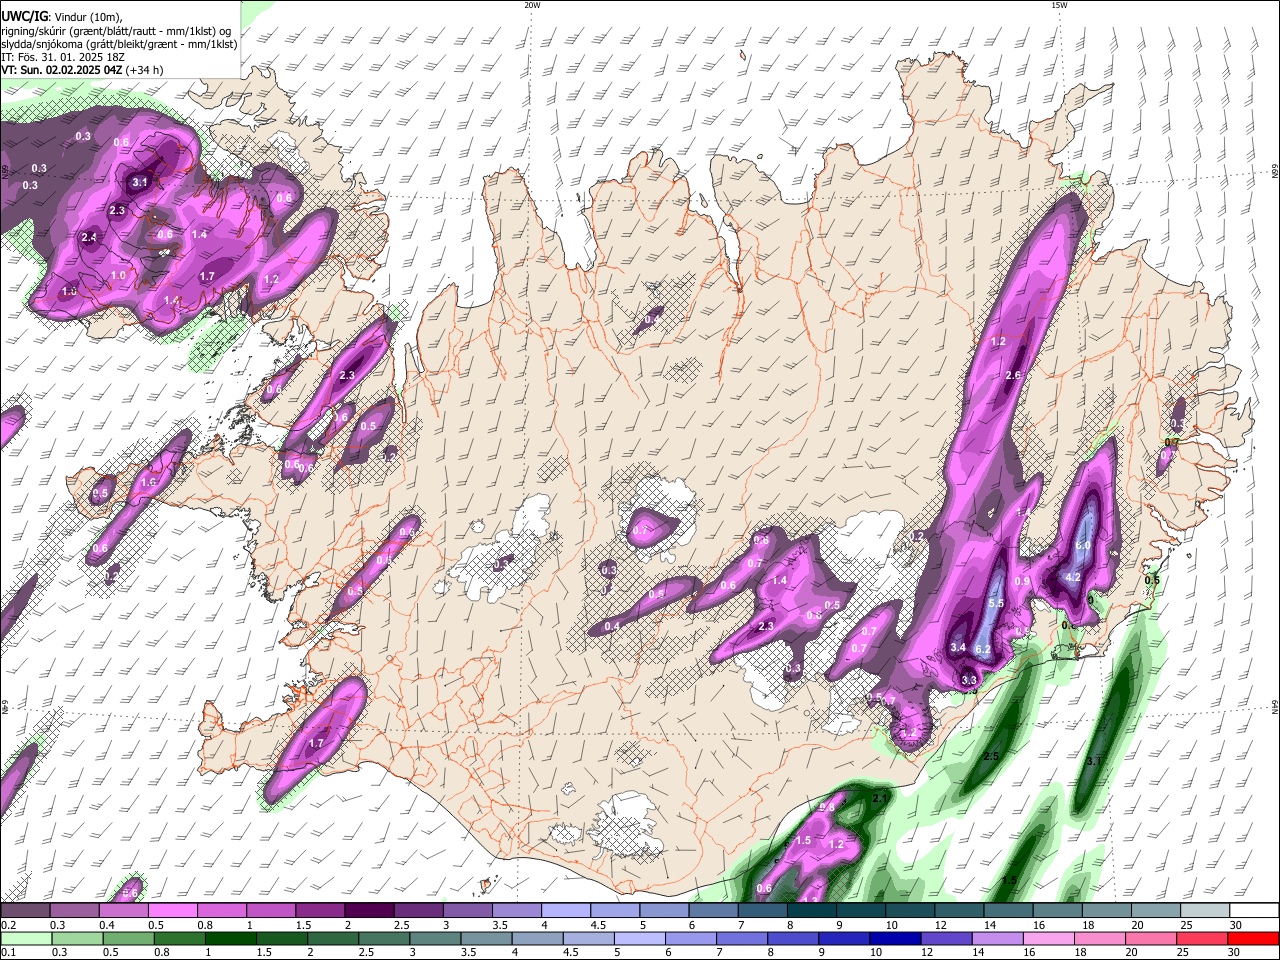Viewport: 1280px width, 960px height.
Task: Click the 'IT: Fös. 31. 01. 2025 18Z' line
Action: [x=62, y=57]
